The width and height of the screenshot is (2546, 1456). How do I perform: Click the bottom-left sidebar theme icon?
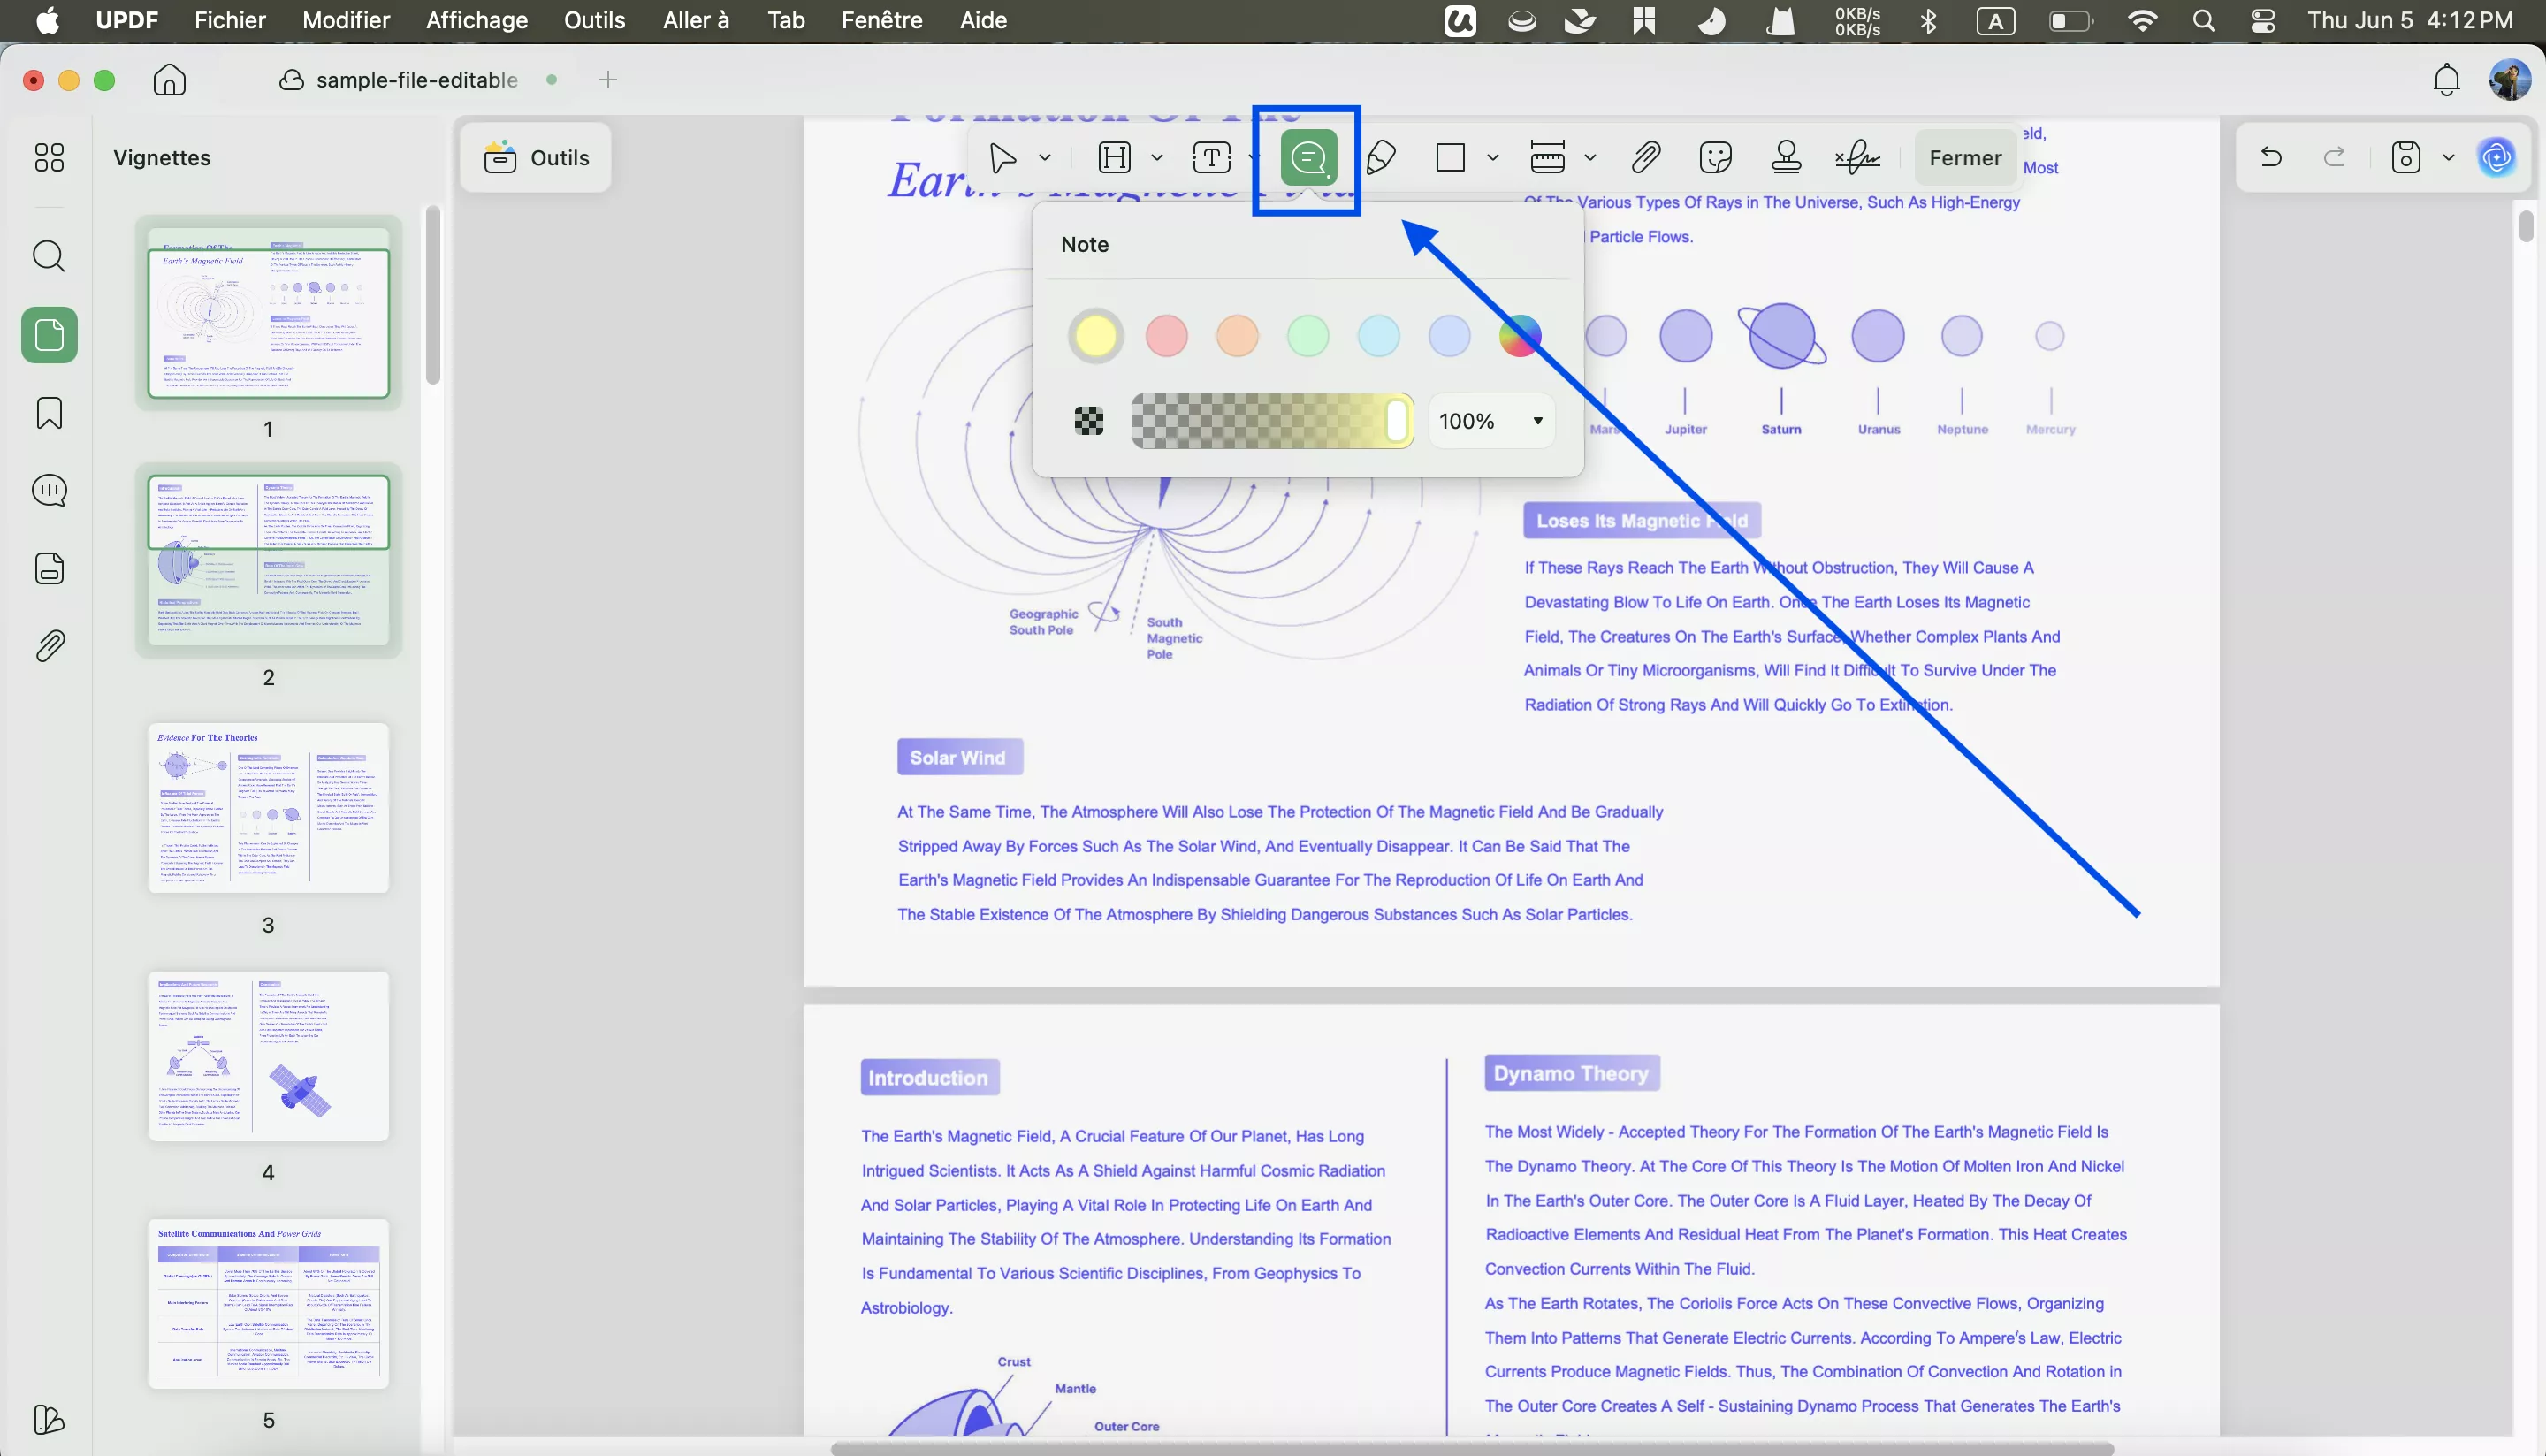click(49, 1419)
